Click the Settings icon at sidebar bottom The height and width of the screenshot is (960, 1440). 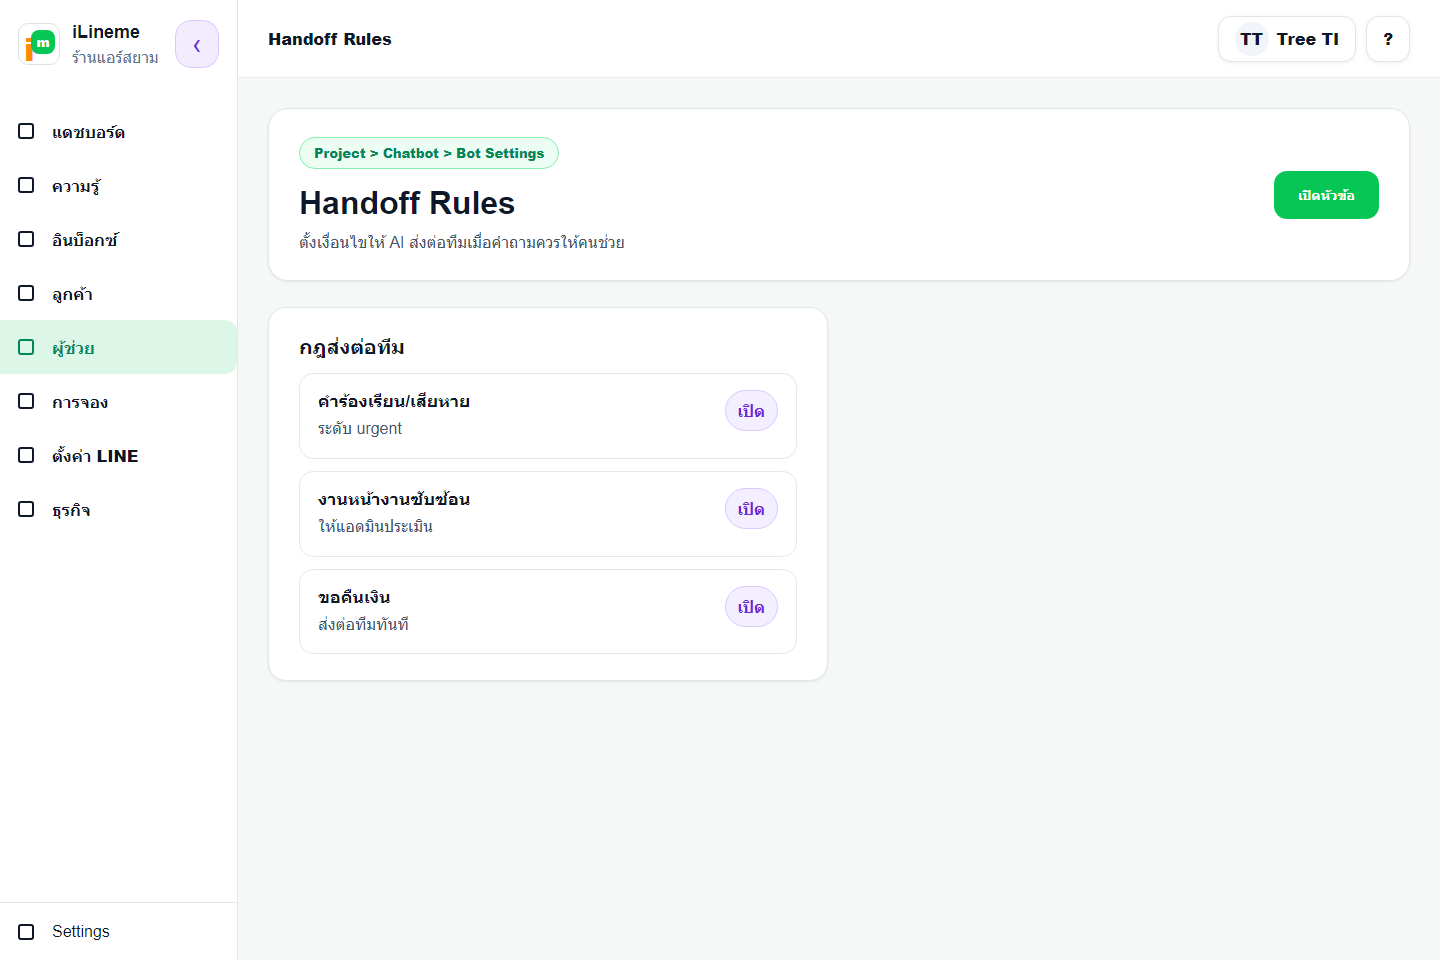[x=26, y=931]
